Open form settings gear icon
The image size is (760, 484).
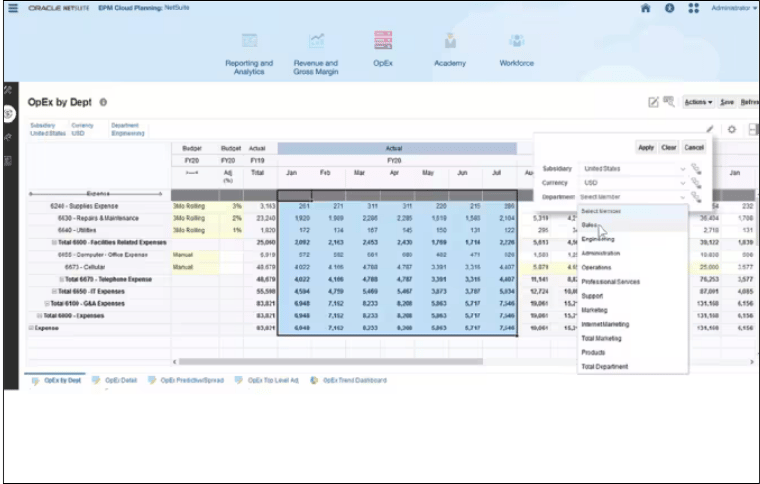[732, 129]
